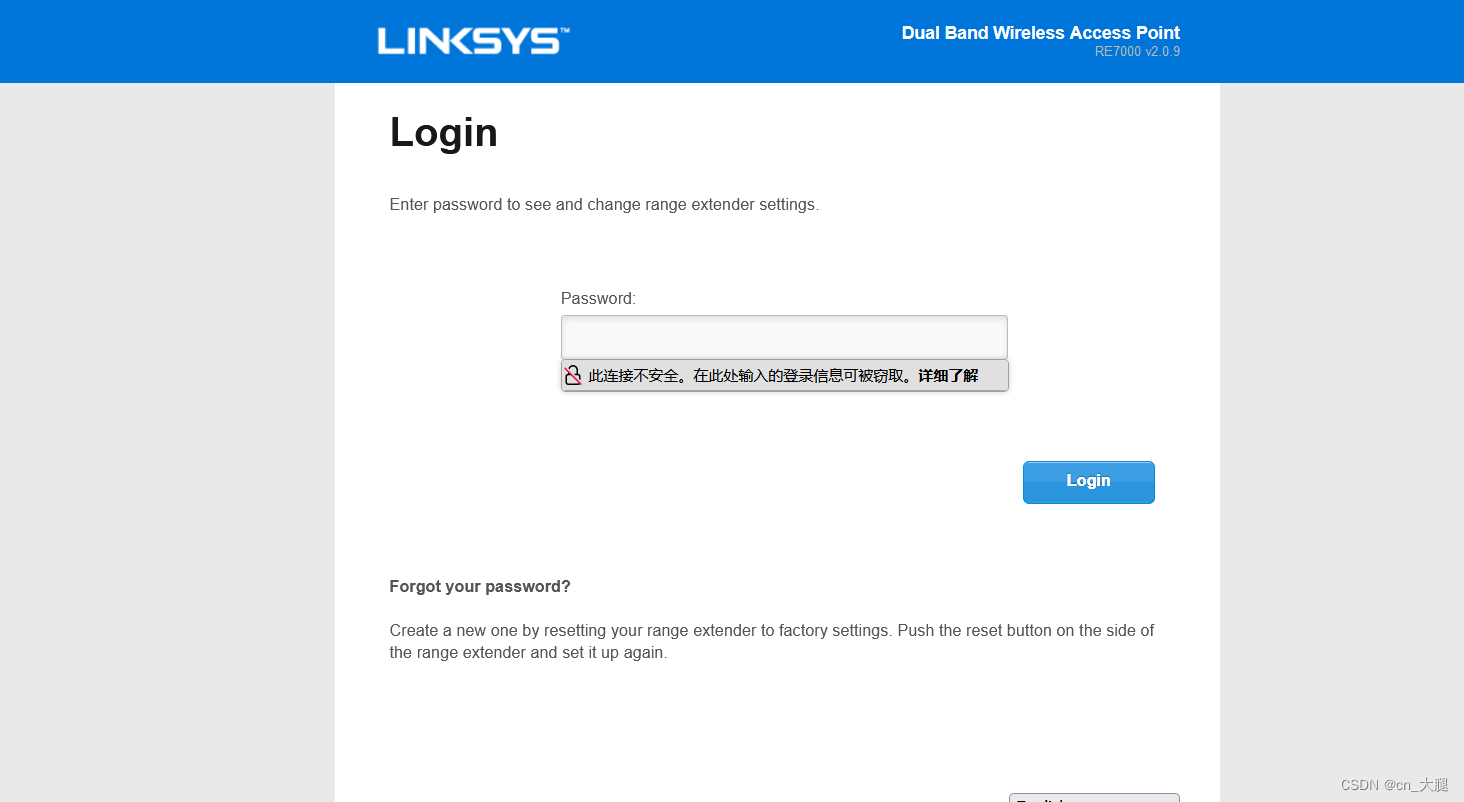Click 'Dual Band Wireless Access Point' title
The width and height of the screenshot is (1464, 802).
(1040, 33)
